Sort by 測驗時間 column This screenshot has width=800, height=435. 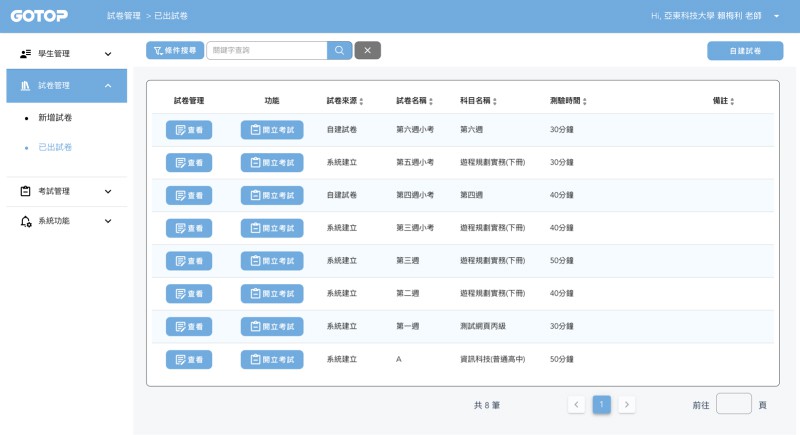568,101
